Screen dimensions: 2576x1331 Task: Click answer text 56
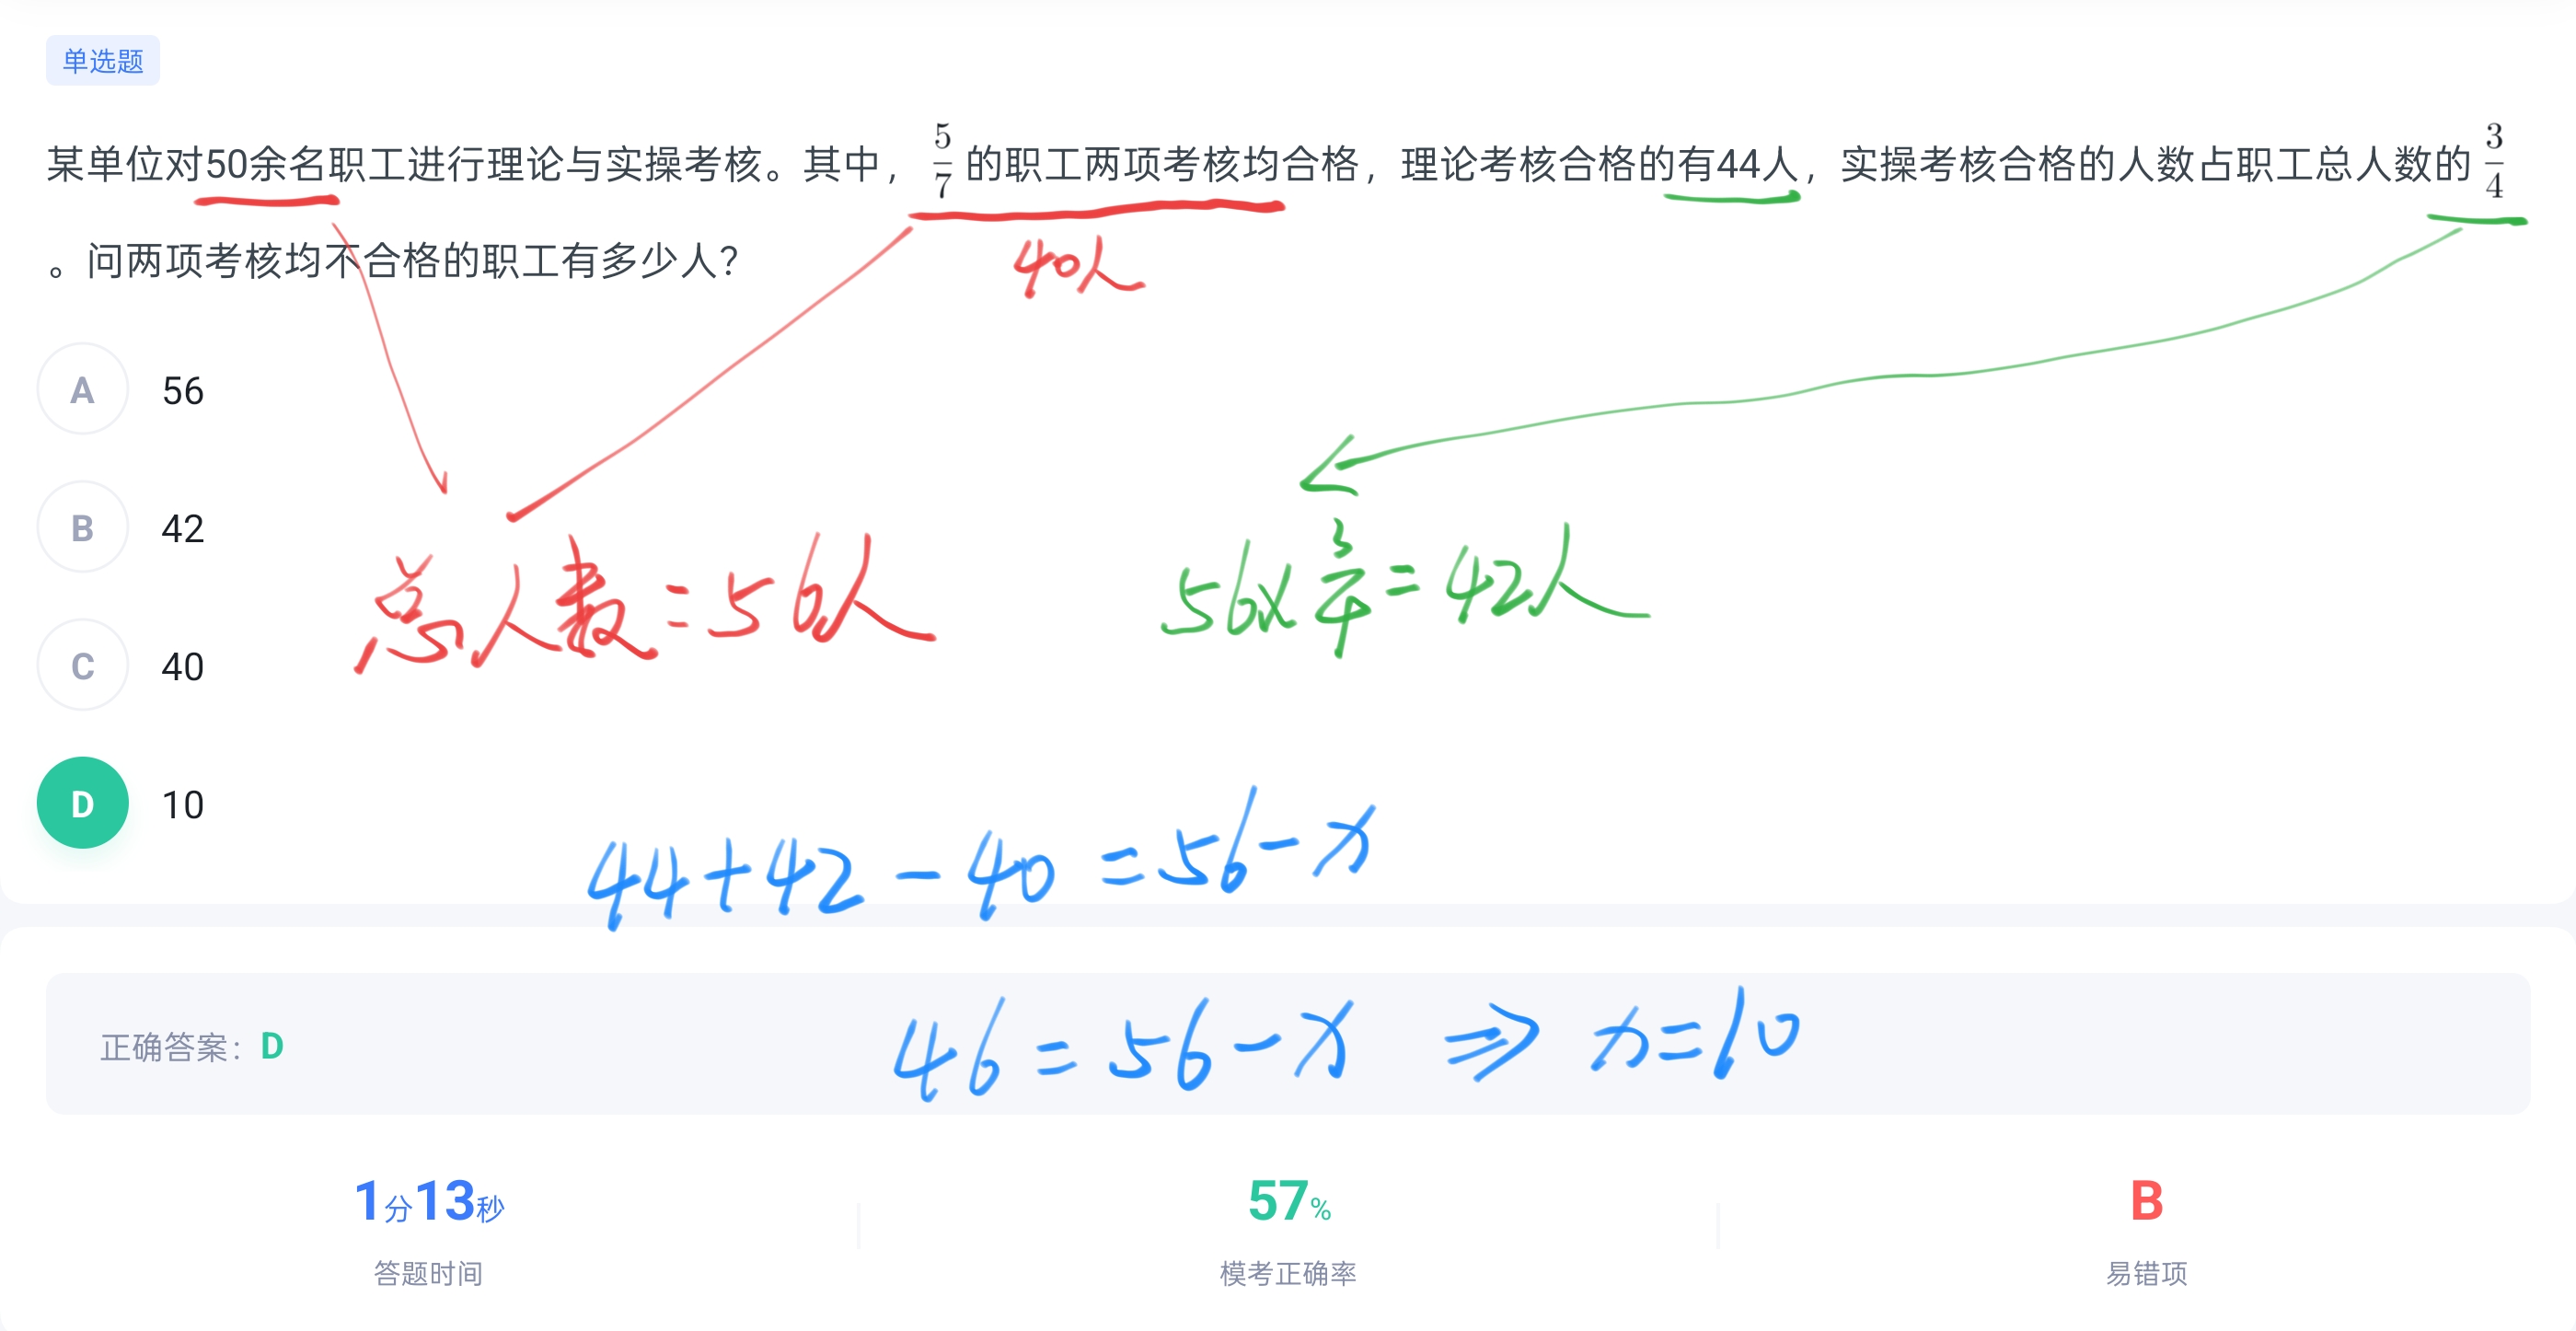(183, 391)
